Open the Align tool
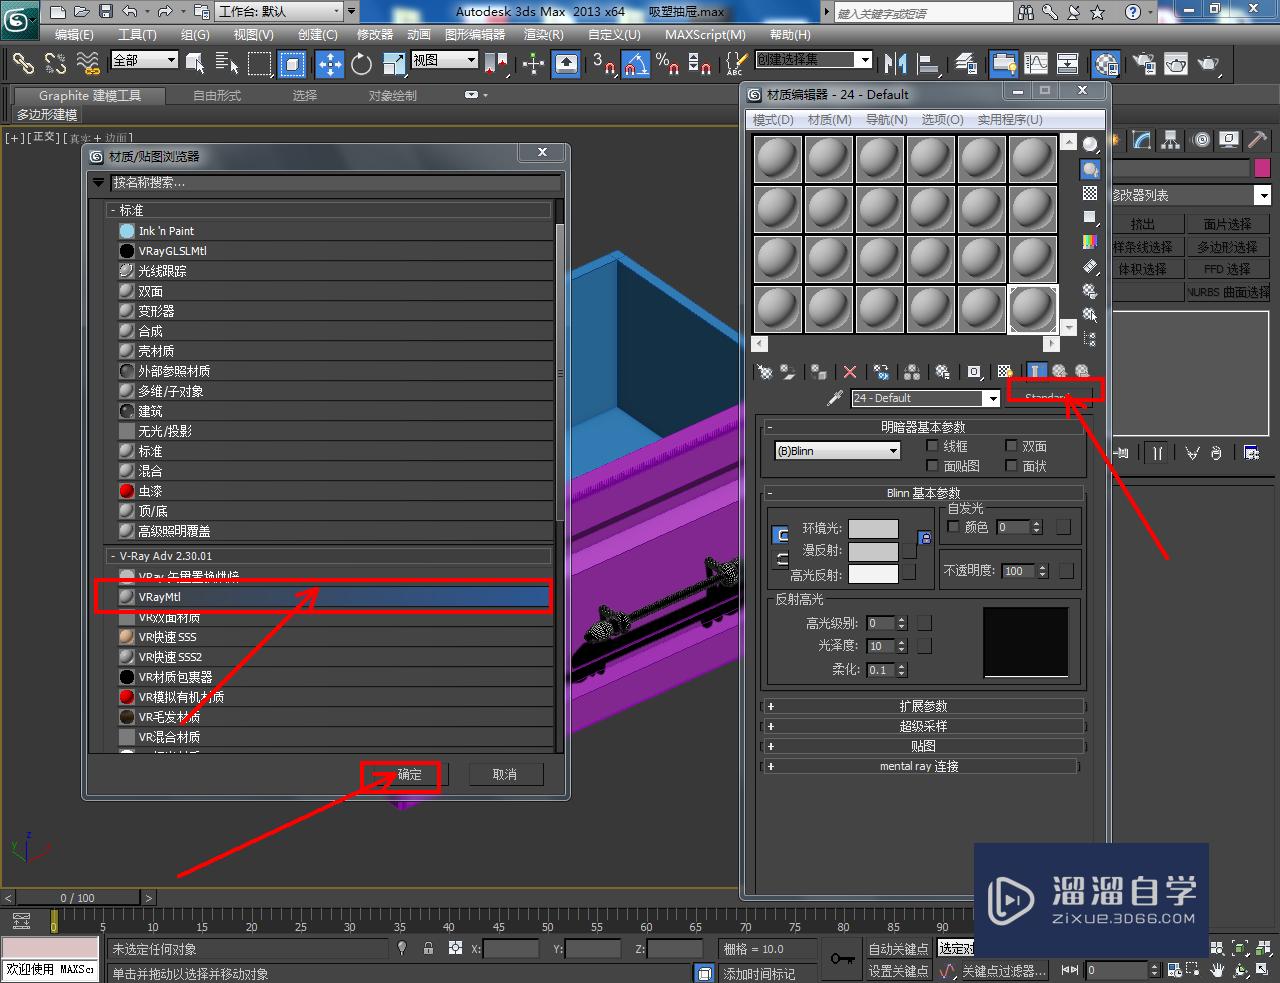The height and width of the screenshot is (983, 1280). [928, 64]
